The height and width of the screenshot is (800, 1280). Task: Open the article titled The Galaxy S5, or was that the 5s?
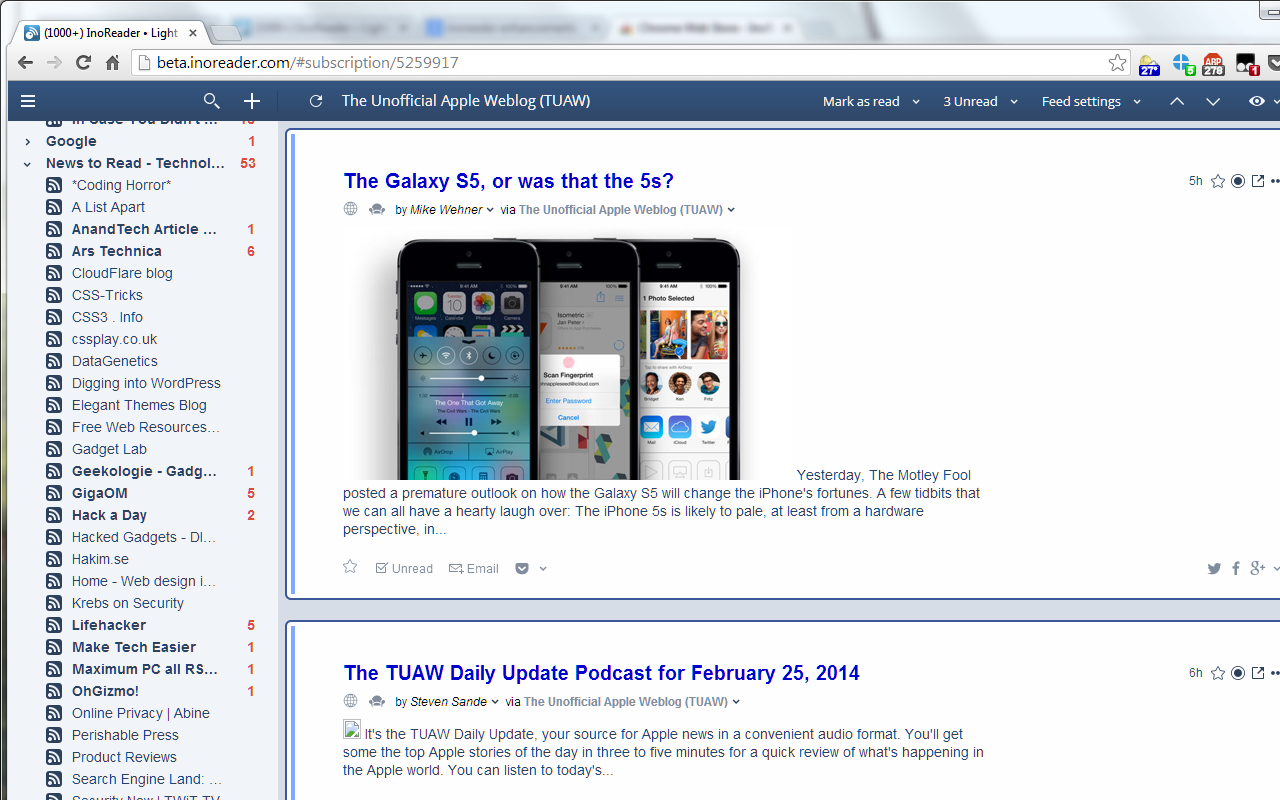click(x=509, y=181)
